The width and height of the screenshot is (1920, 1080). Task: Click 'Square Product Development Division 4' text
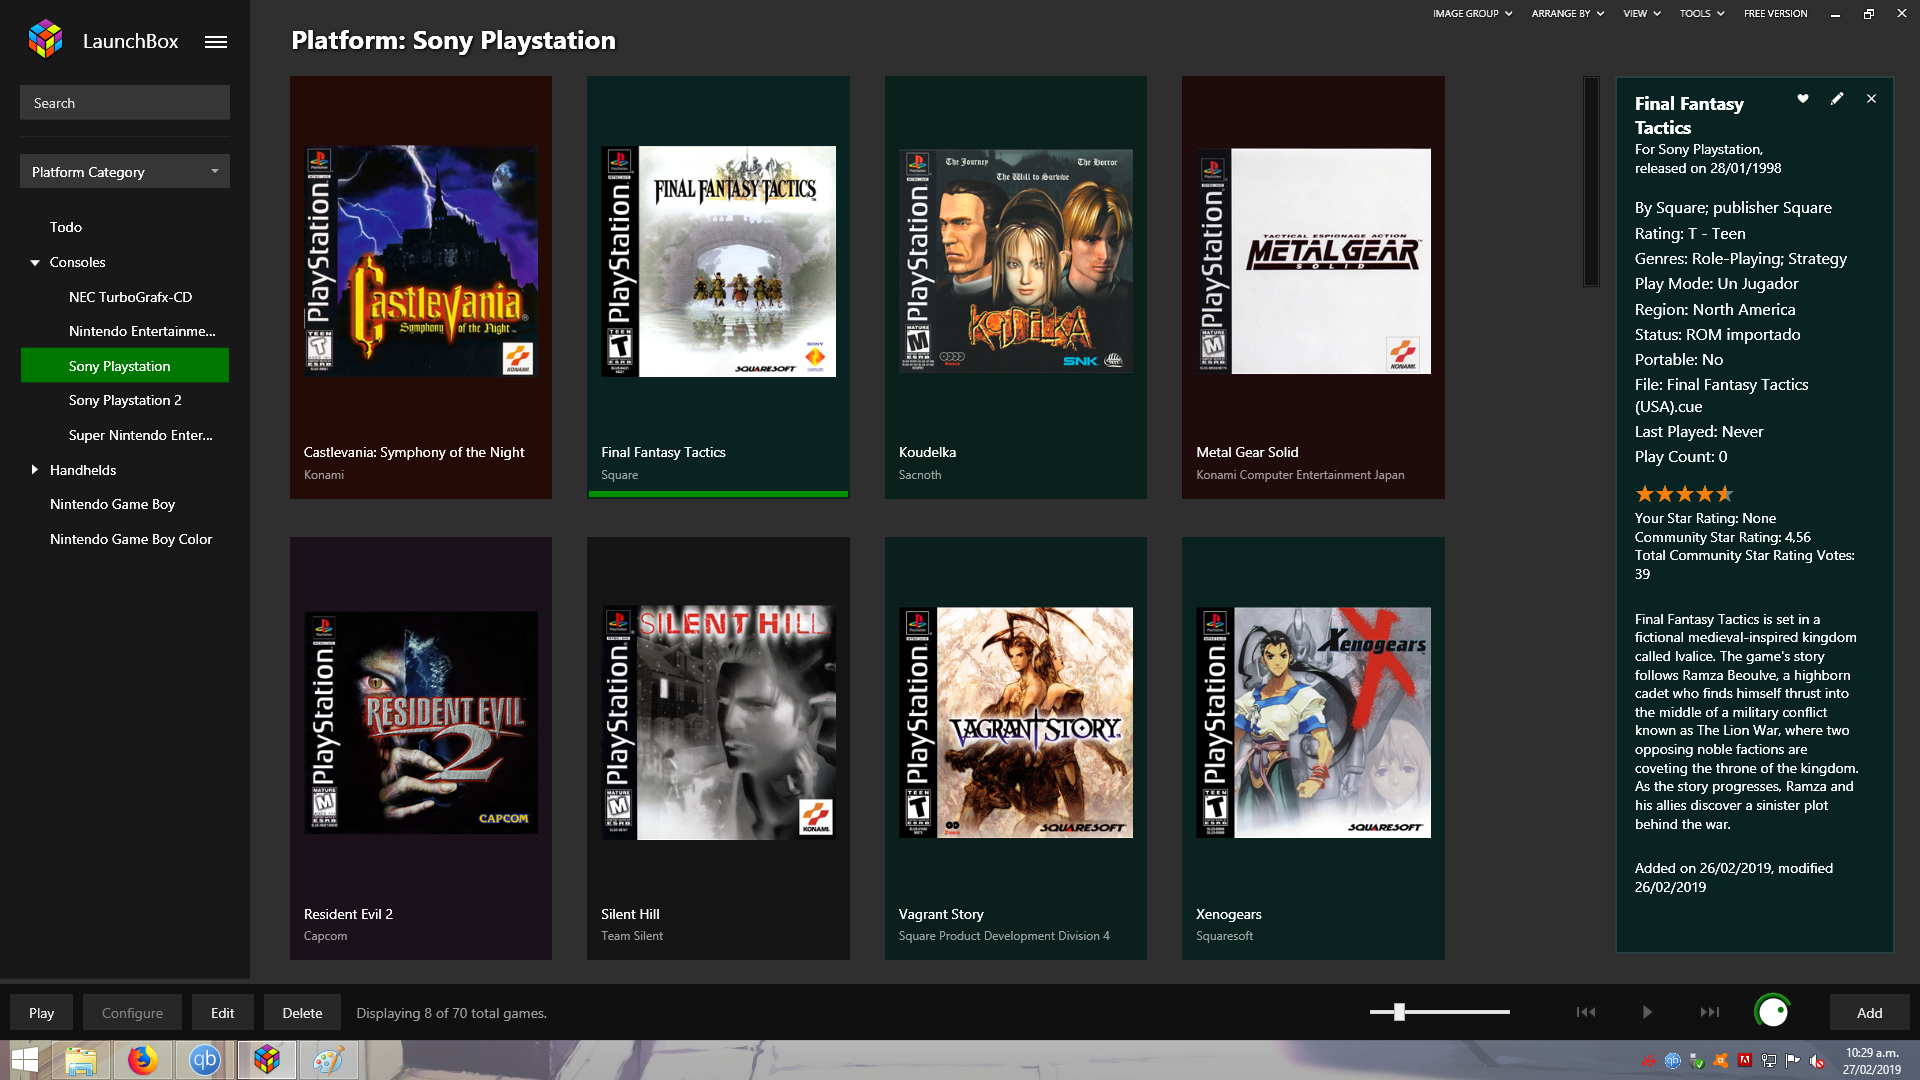[1004, 936]
